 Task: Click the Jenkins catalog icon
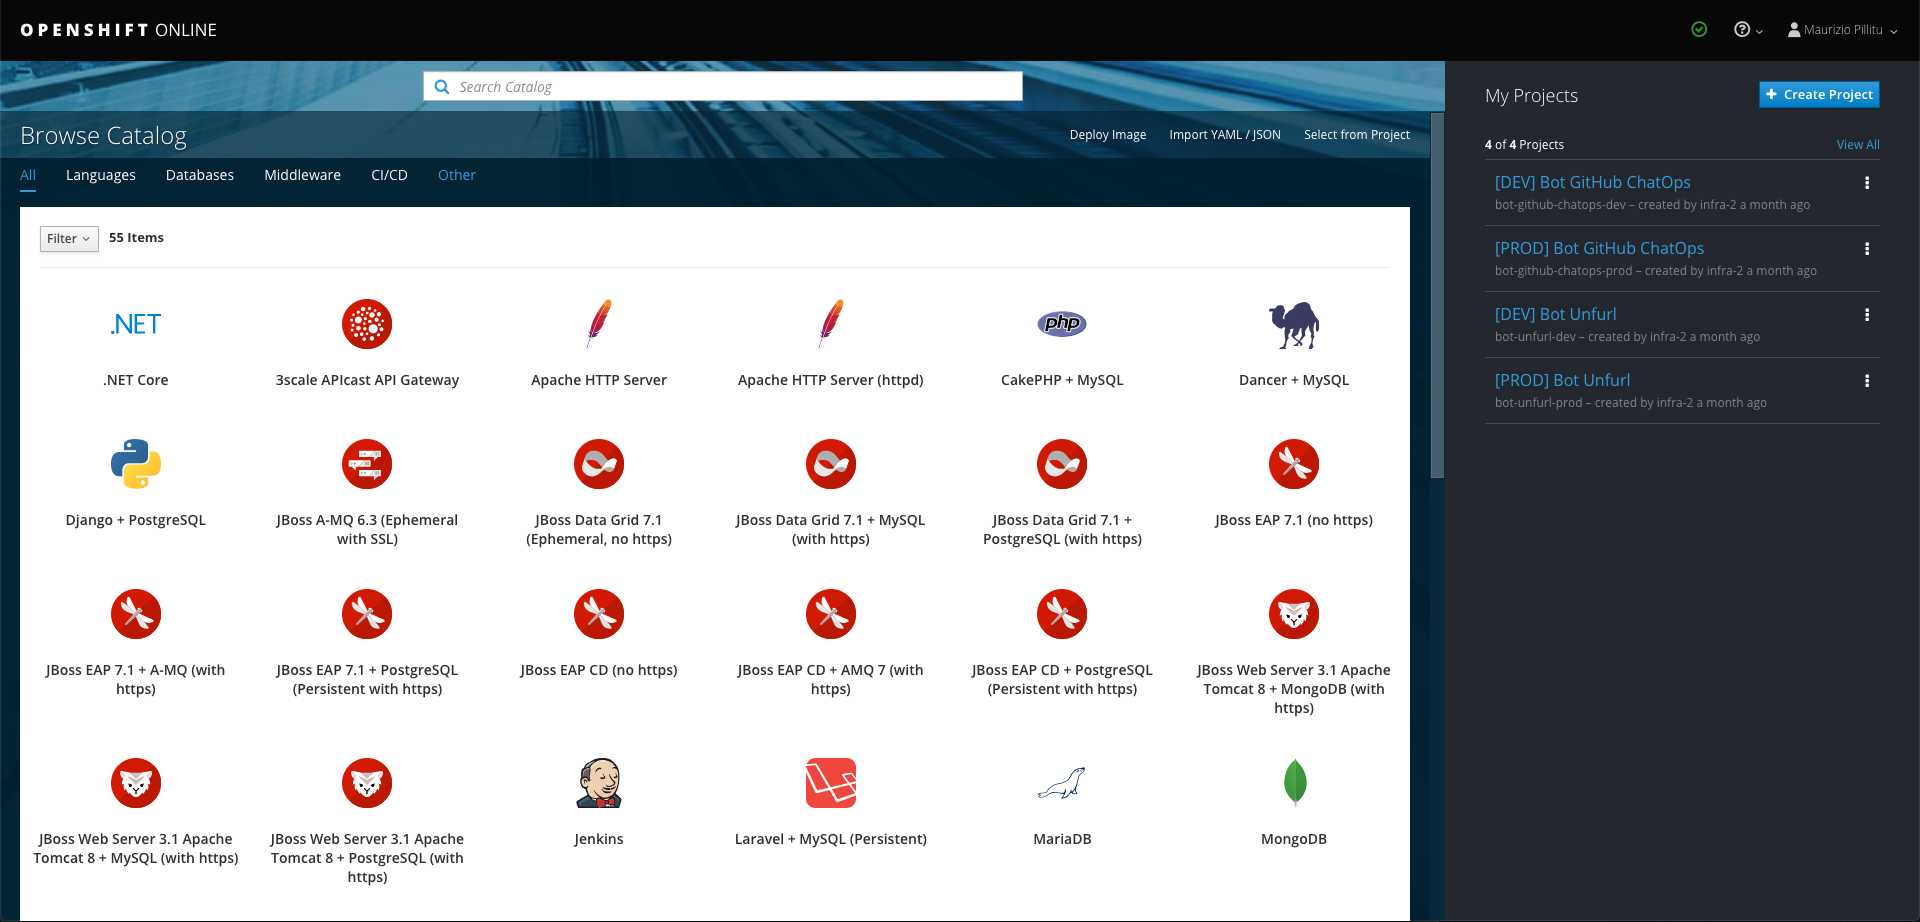click(598, 782)
